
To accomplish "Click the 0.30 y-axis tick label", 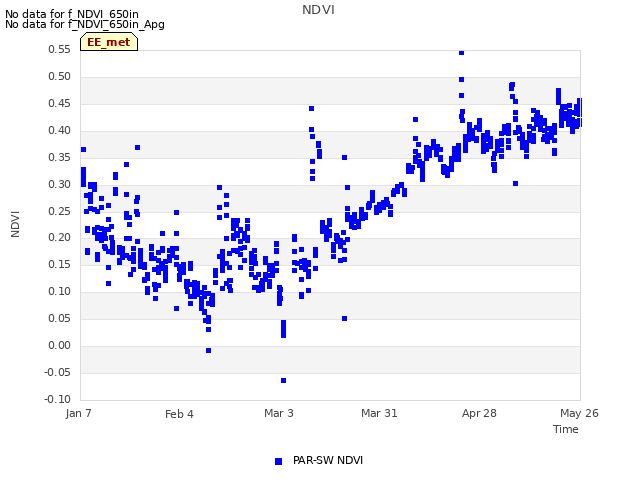I will 59,184.
